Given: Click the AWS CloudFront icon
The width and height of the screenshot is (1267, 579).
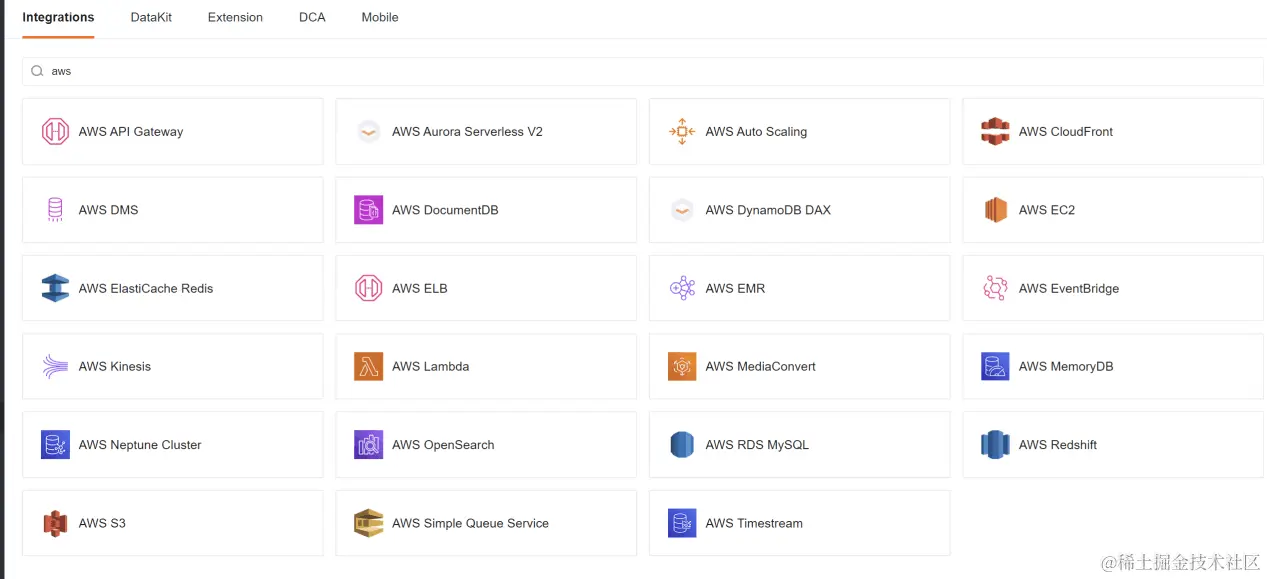Looking at the screenshot, I should point(995,132).
